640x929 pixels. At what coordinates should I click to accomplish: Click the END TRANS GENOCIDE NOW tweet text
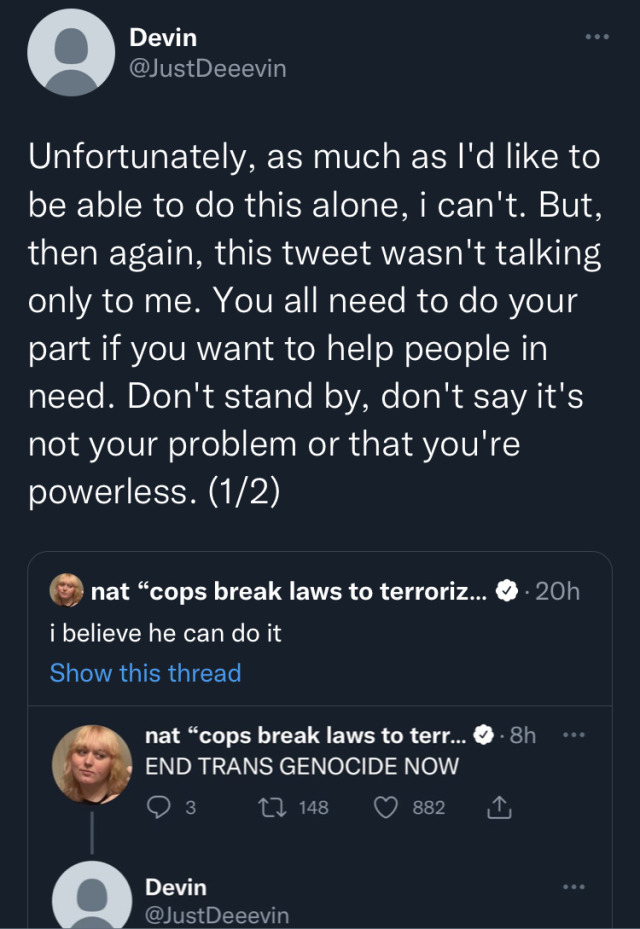point(302,767)
